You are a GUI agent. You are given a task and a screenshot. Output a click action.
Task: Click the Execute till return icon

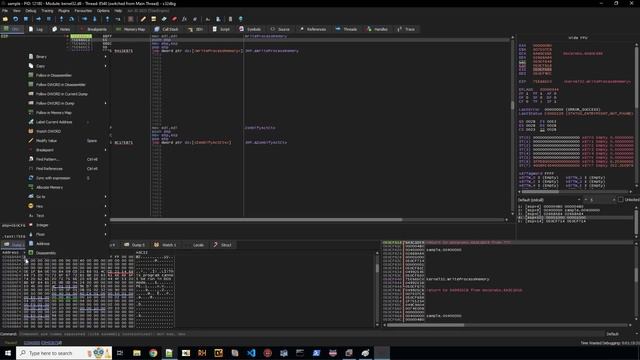click(107, 19)
